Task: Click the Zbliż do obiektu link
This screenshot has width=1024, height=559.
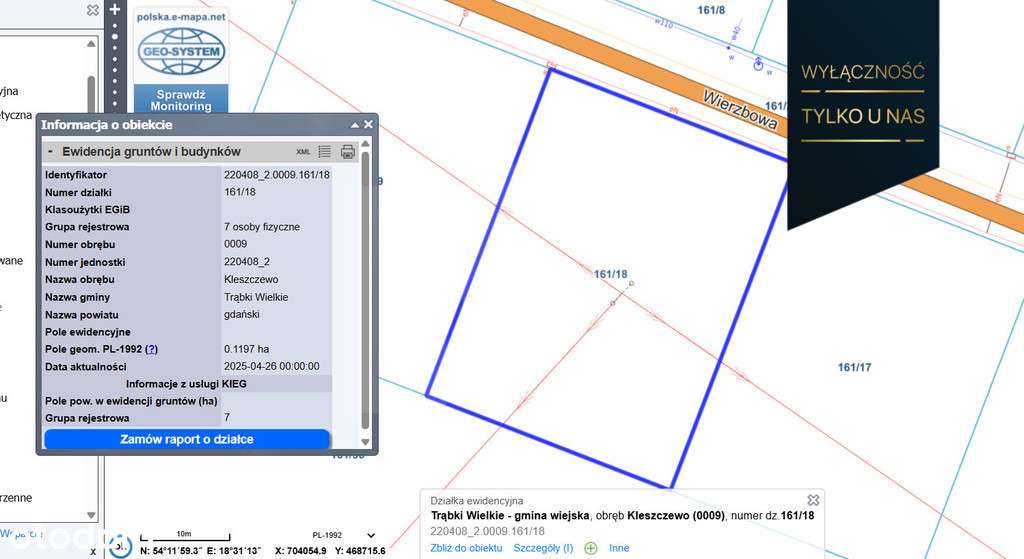Action: [466, 548]
